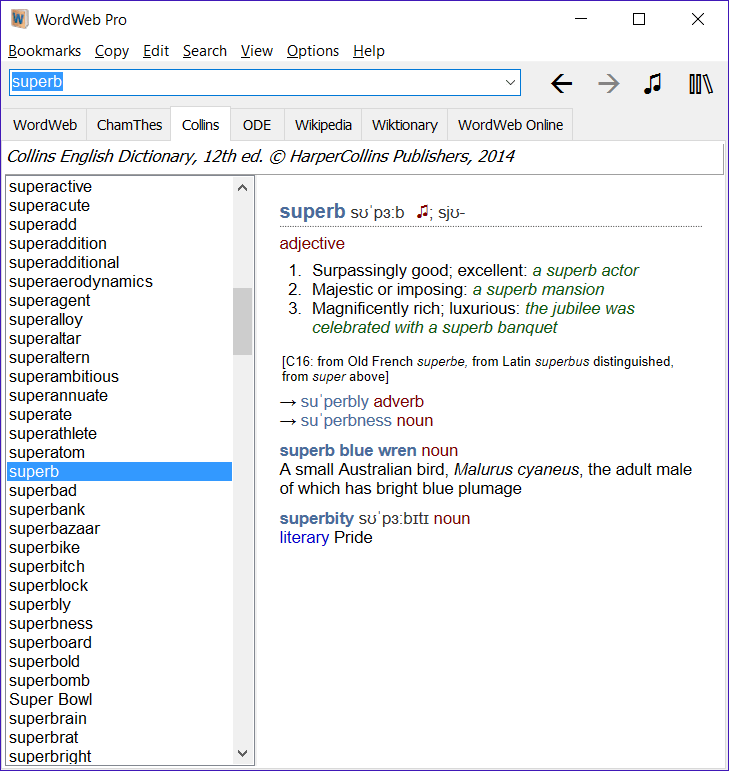Open the WordWeb Online tab
This screenshot has height=771, width=729.
coord(510,125)
